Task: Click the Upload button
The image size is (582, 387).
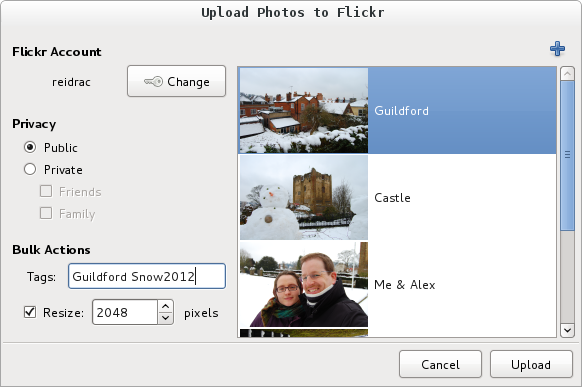Action: (x=531, y=364)
